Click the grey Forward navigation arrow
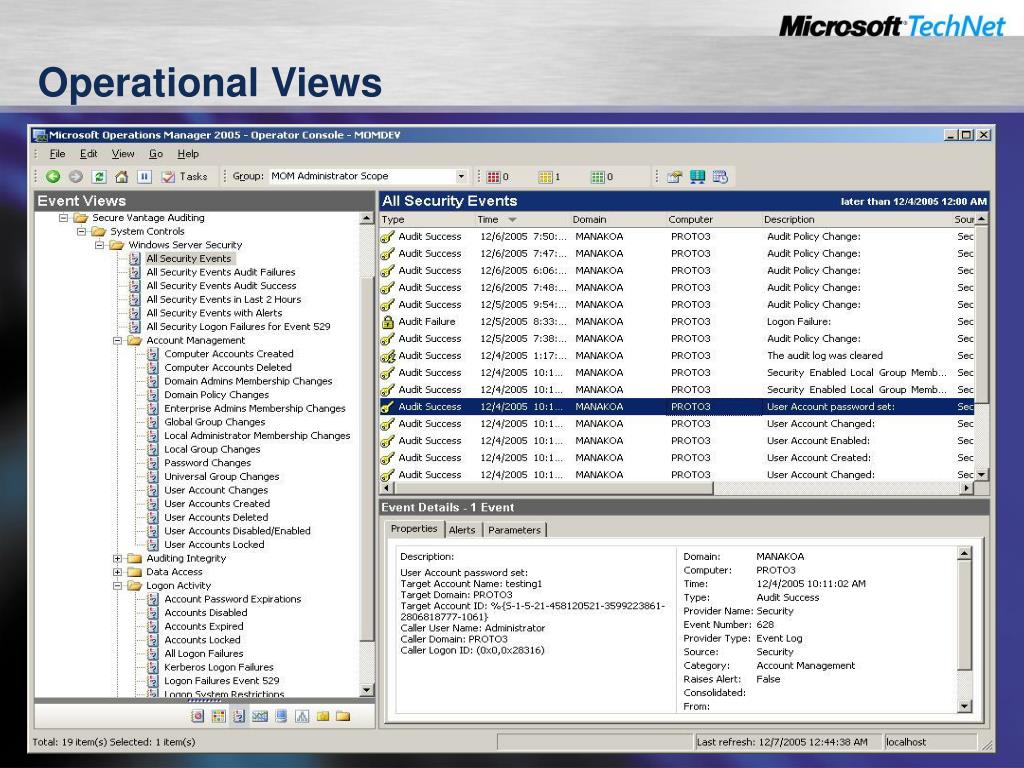This screenshot has height=768, width=1024. tap(76, 176)
